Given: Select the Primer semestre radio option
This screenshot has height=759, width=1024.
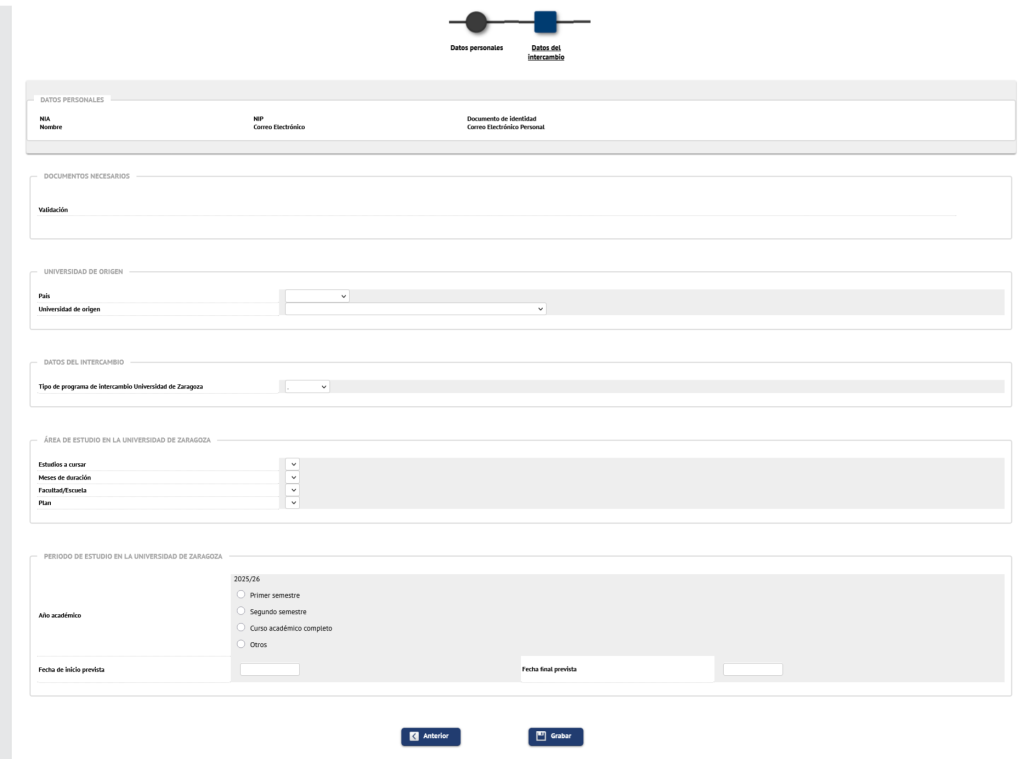Looking at the screenshot, I should [240, 595].
